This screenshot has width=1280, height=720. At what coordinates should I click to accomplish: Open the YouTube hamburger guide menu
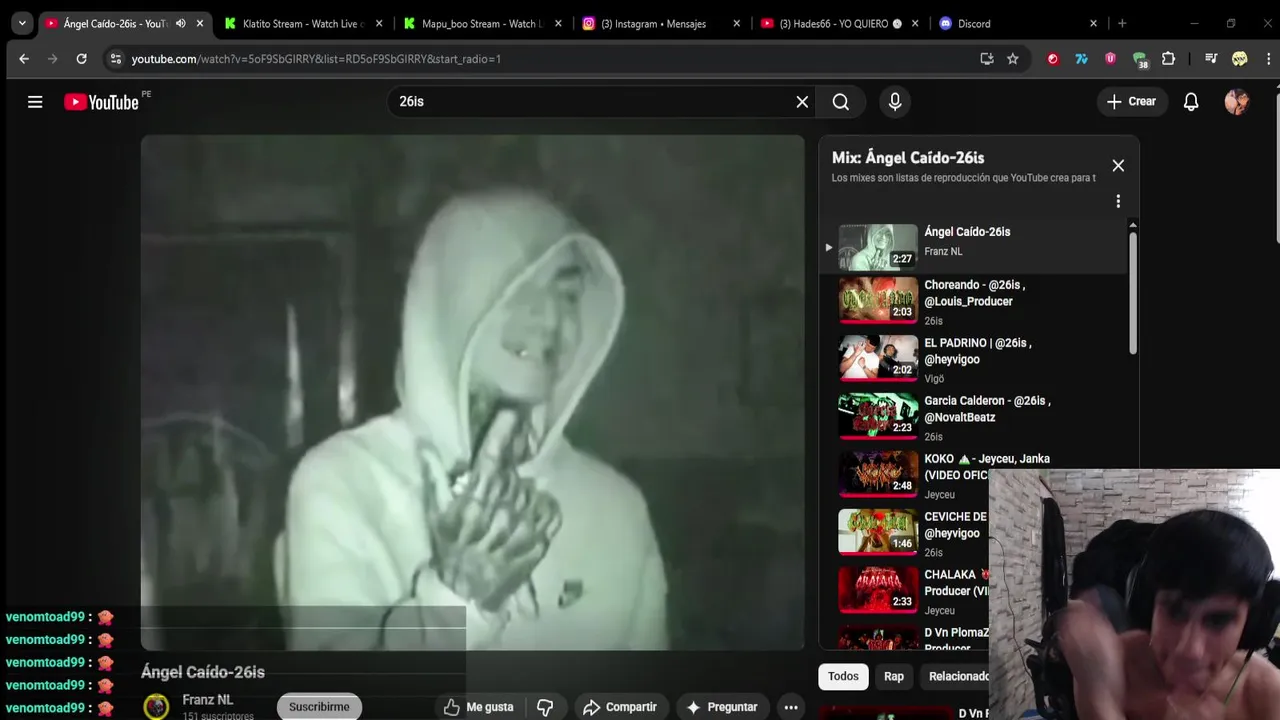(x=35, y=102)
